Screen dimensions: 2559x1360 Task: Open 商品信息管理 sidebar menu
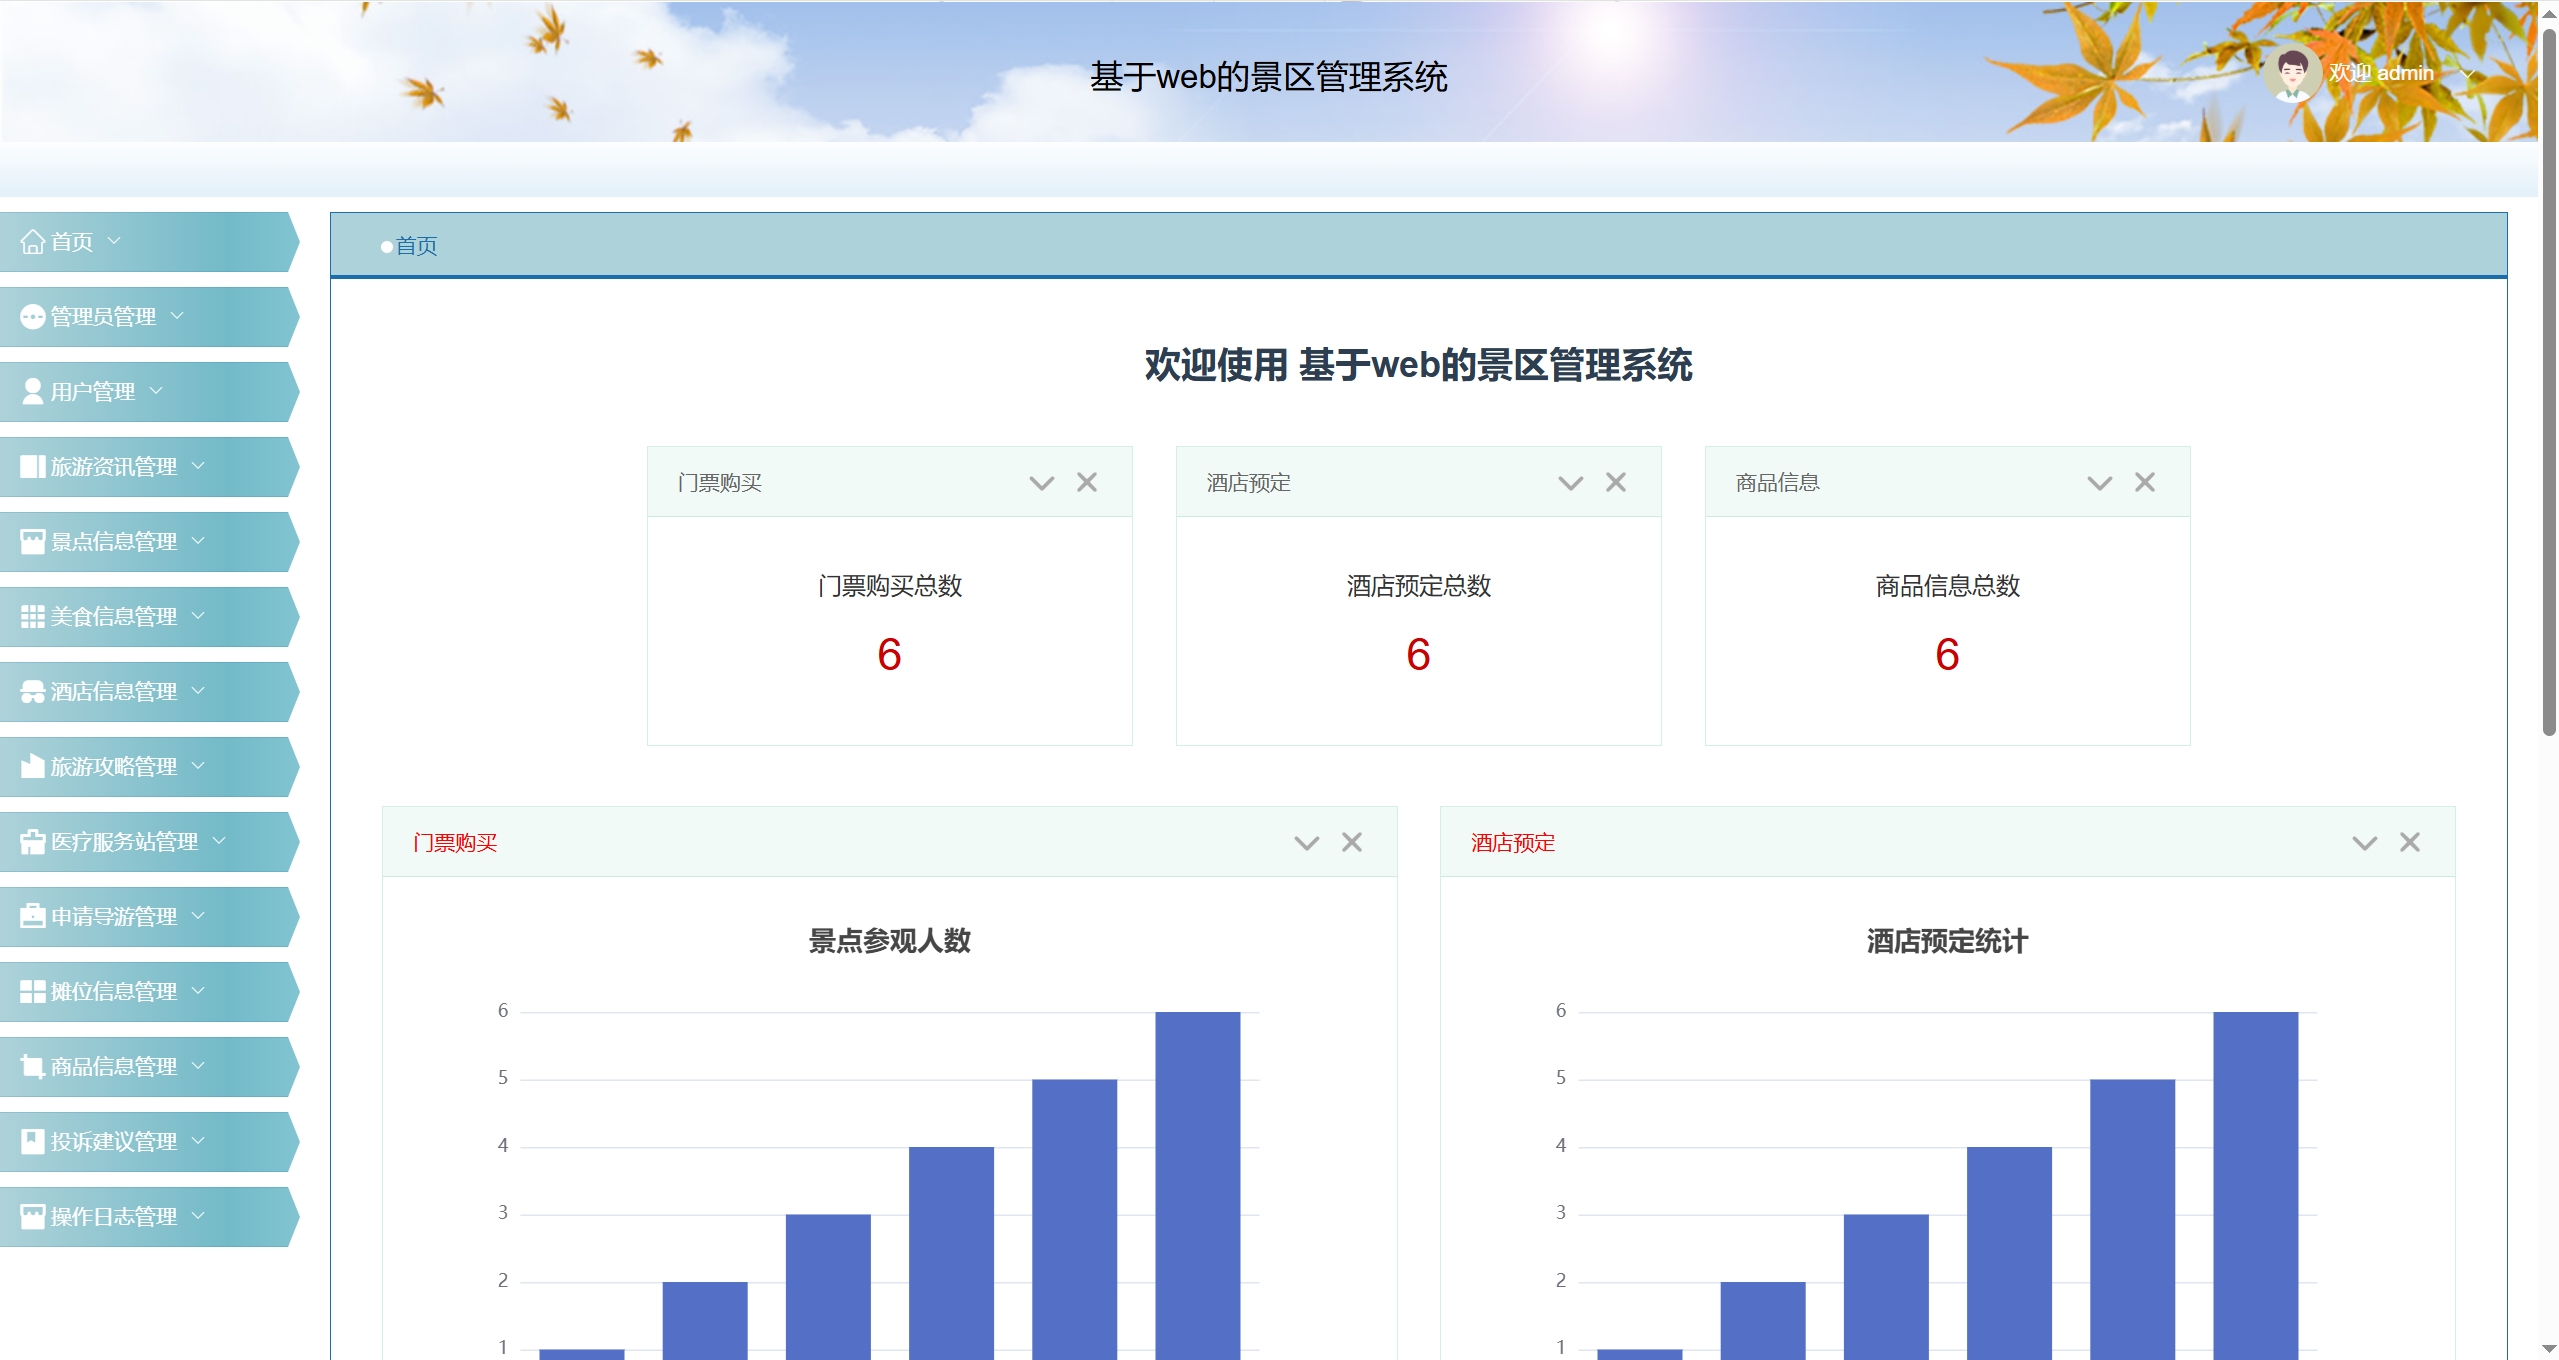click(x=148, y=1067)
